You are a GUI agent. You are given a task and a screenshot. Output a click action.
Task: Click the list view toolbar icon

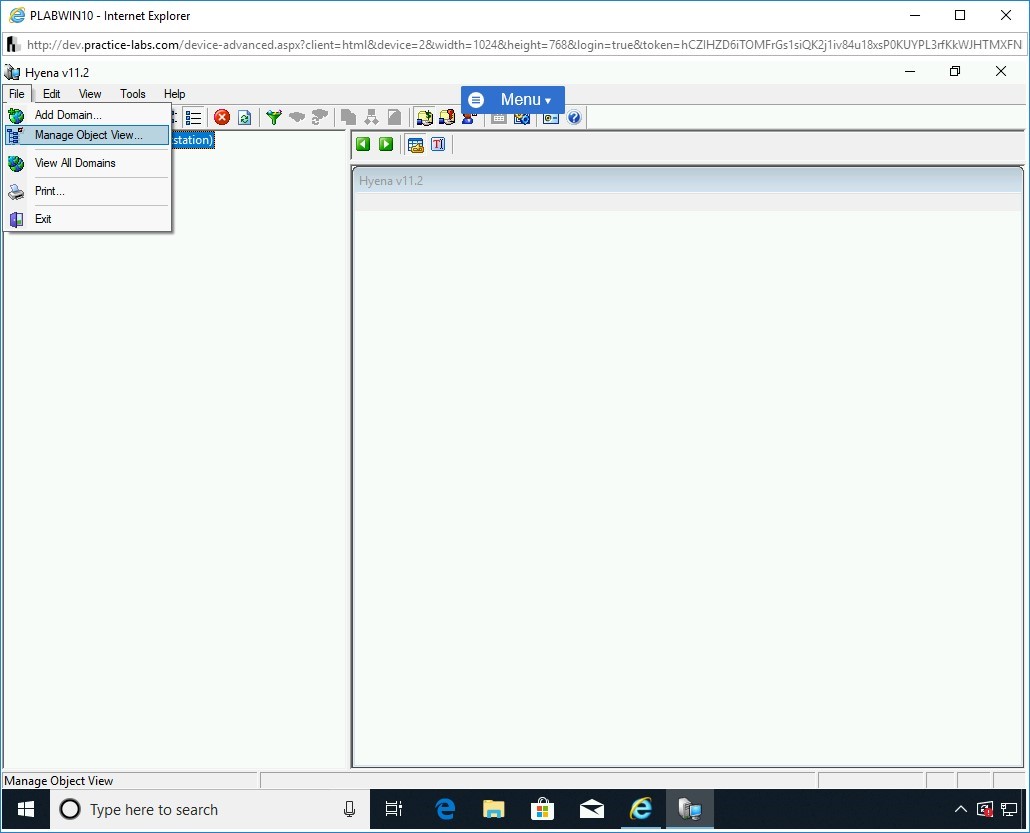click(194, 117)
